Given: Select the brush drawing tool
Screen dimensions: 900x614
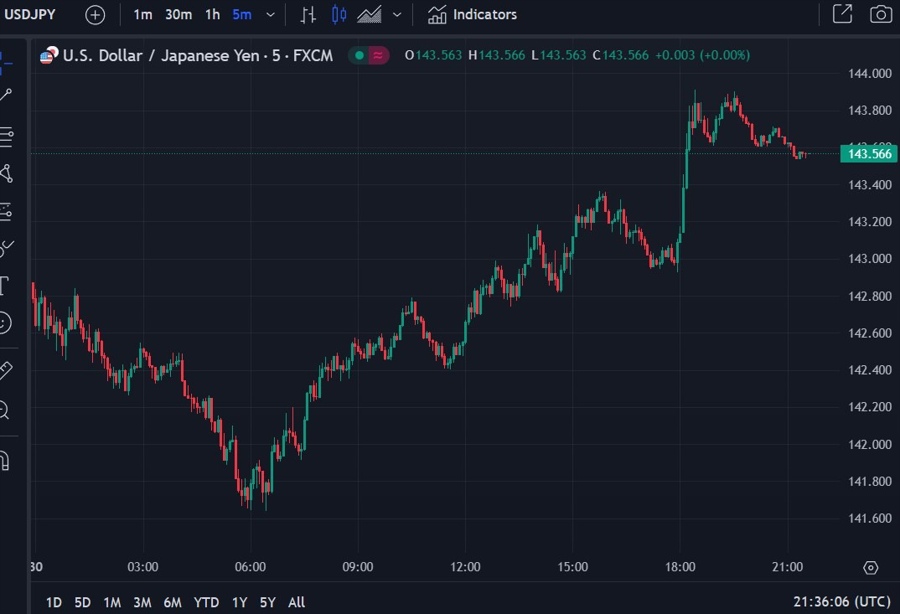Looking at the screenshot, I should 6,248.
